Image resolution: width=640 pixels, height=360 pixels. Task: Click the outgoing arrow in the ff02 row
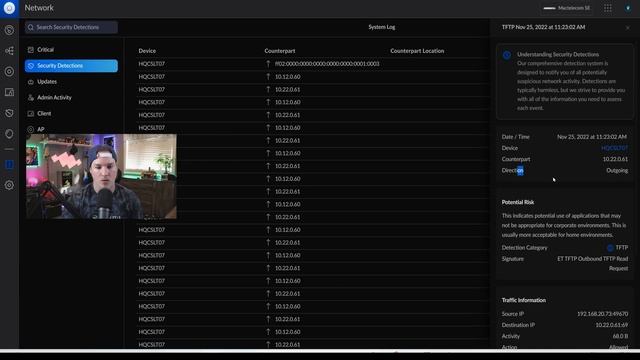click(x=268, y=64)
